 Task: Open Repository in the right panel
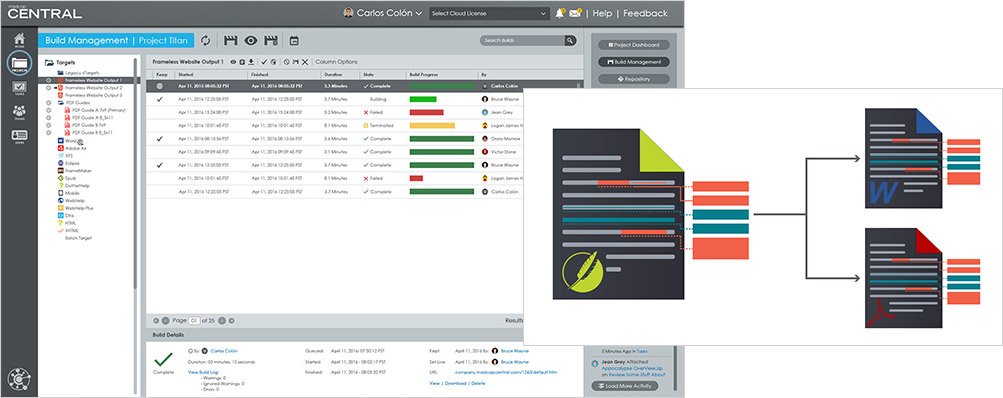pos(634,79)
